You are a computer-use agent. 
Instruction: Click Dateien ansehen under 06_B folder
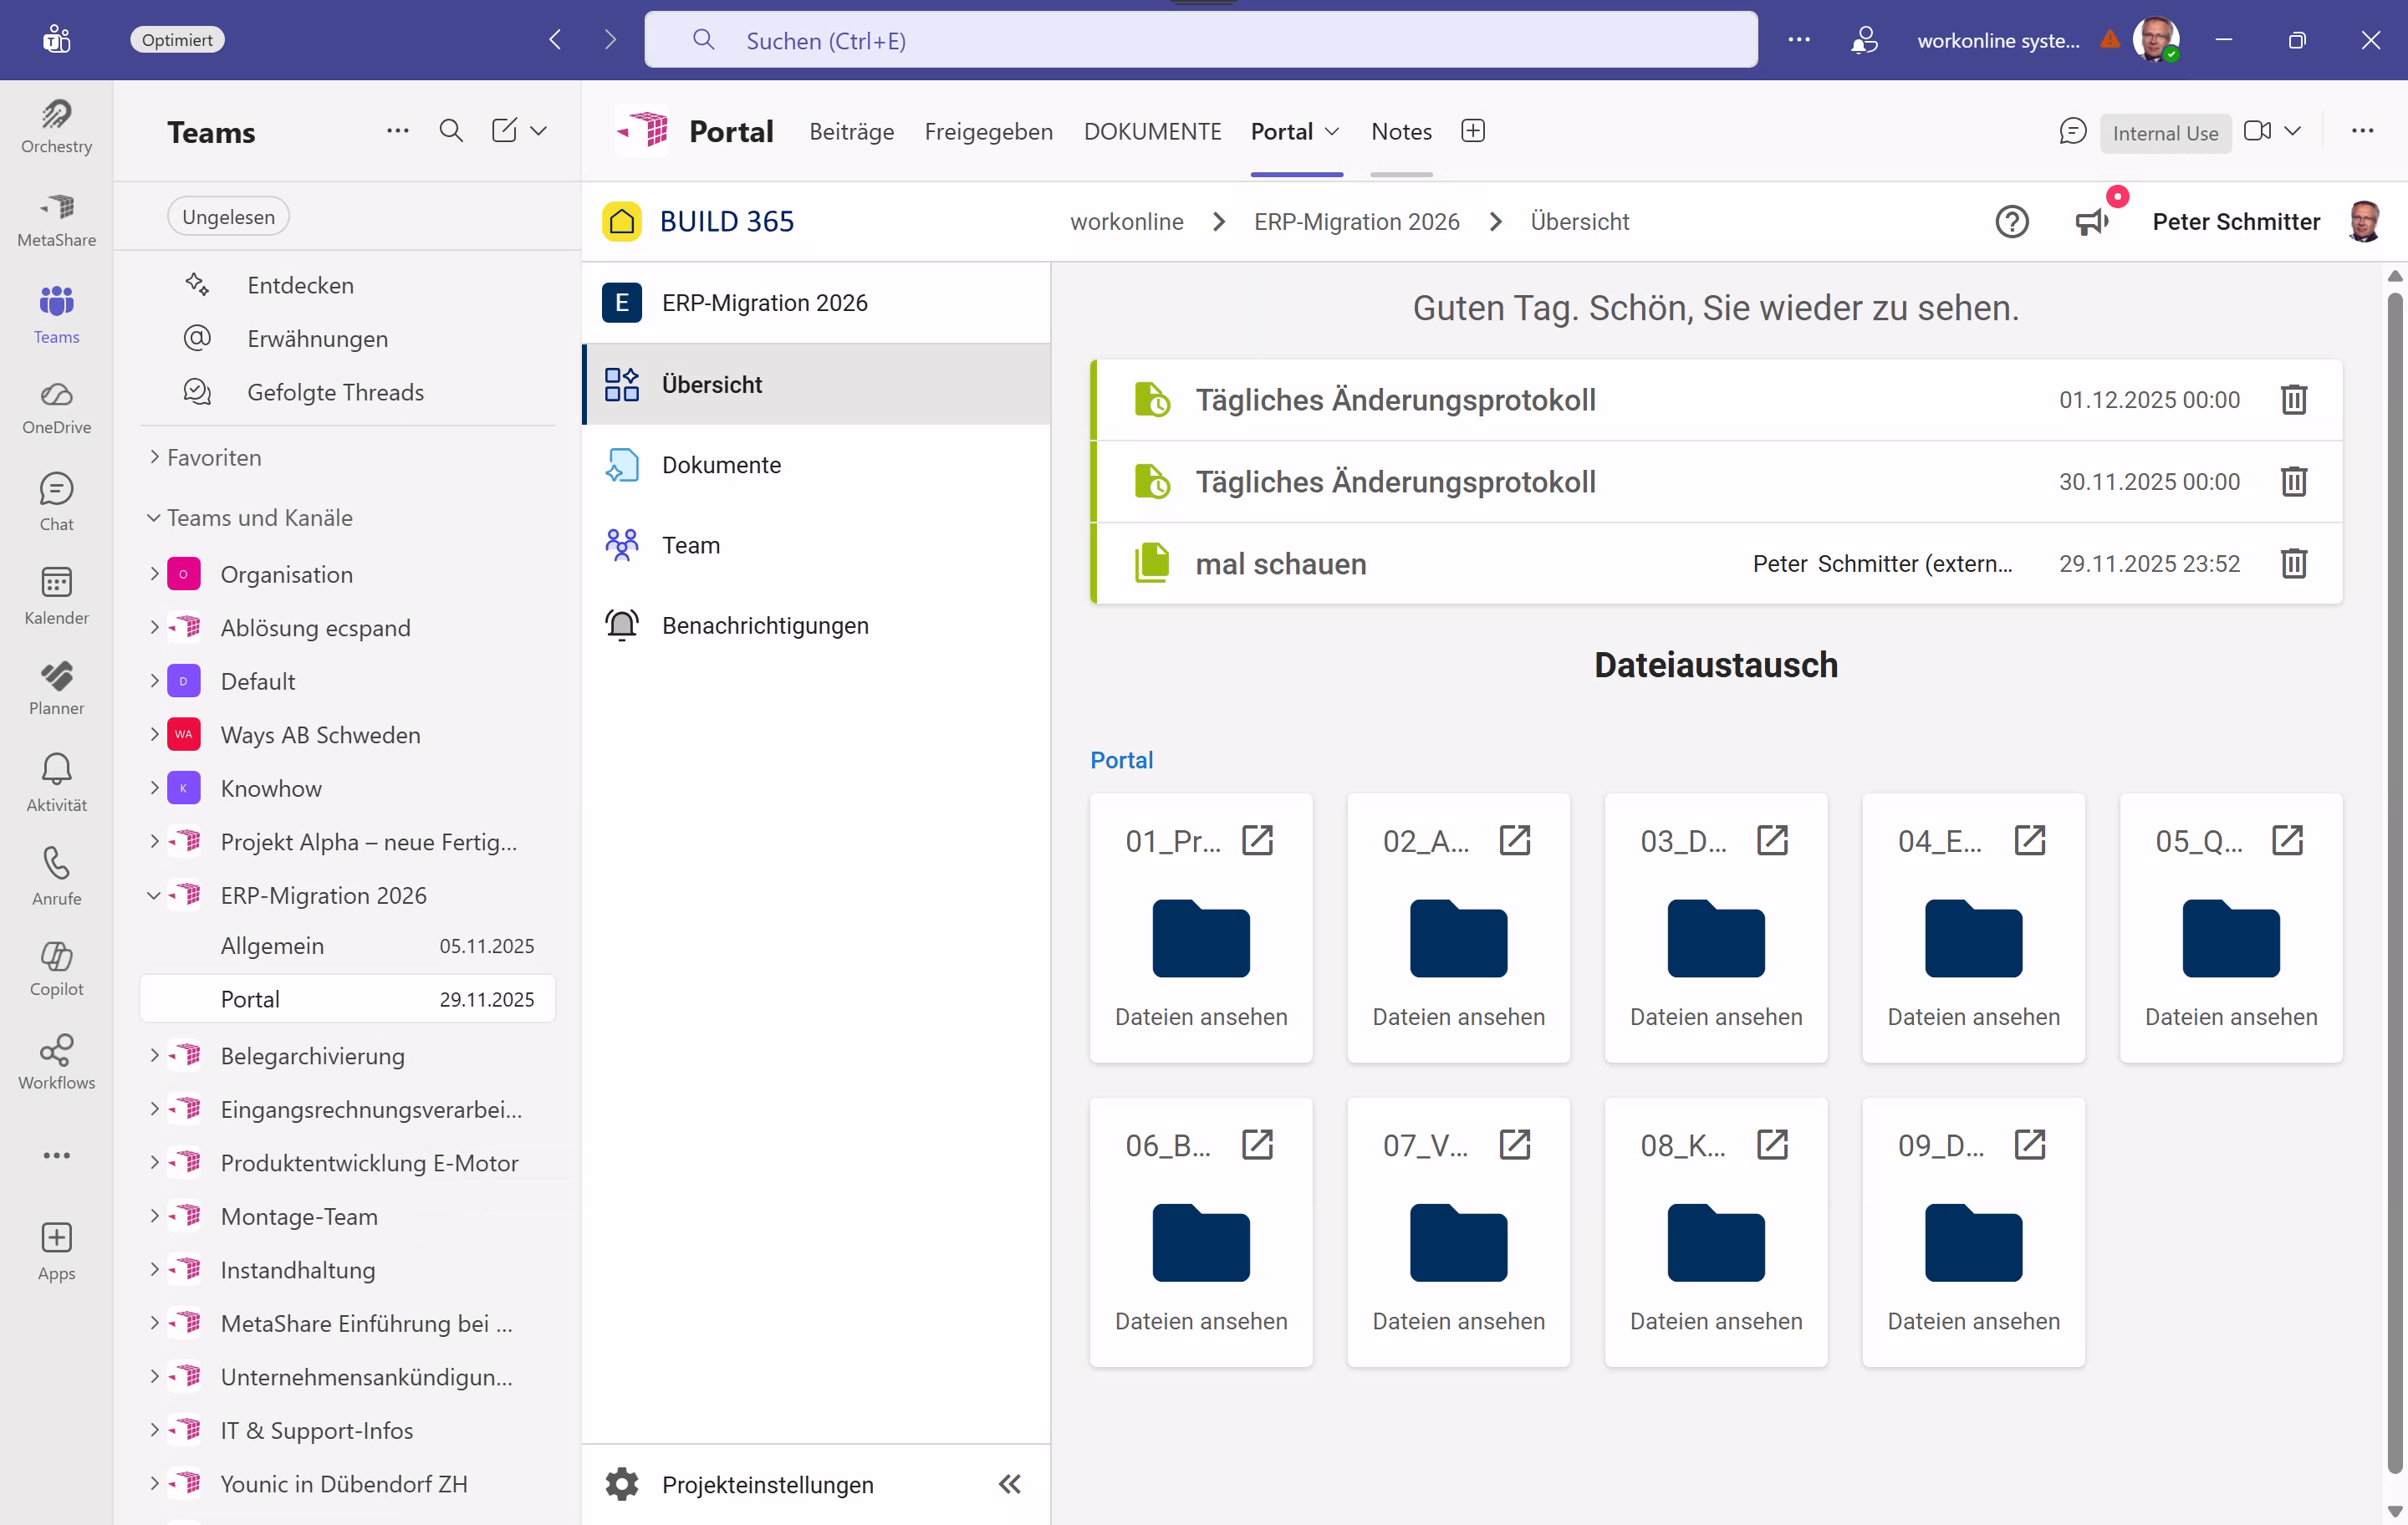click(x=1200, y=1320)
